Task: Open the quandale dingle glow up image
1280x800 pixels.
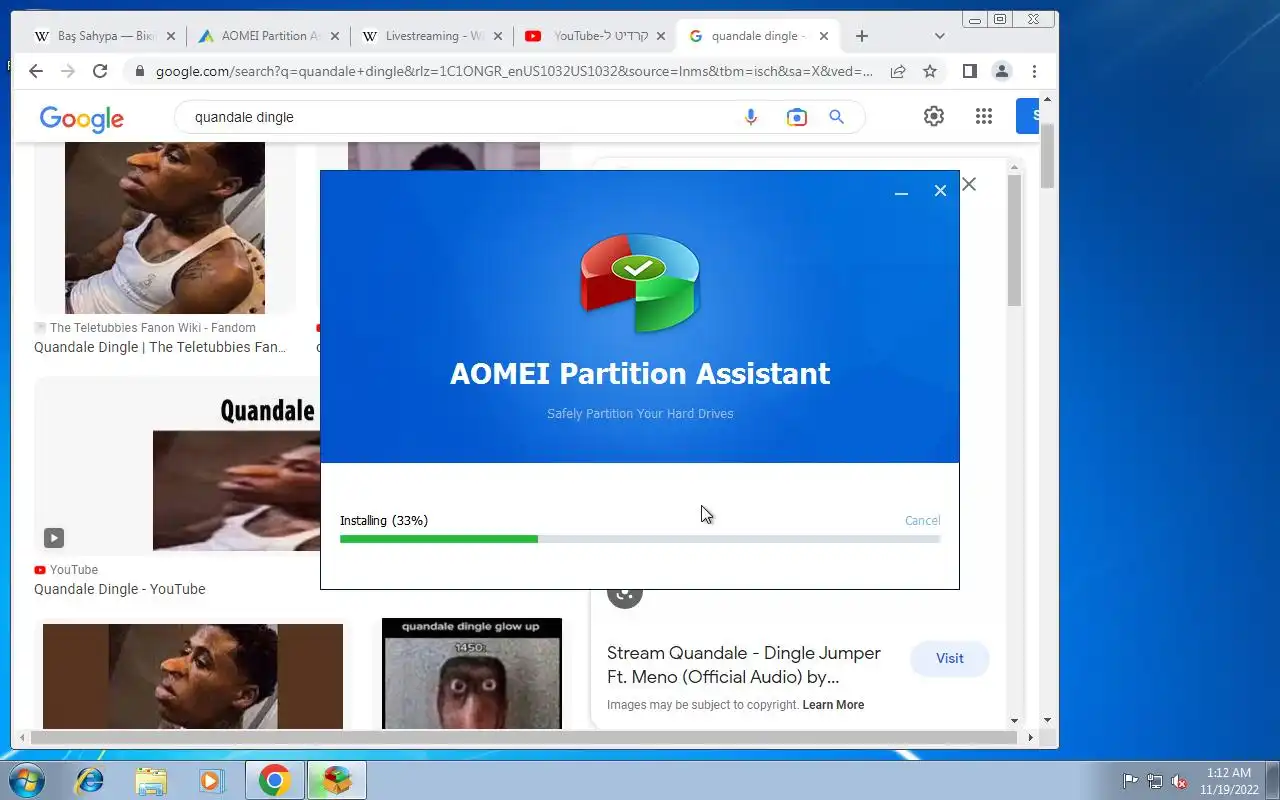Action: [x=472, y=674]
